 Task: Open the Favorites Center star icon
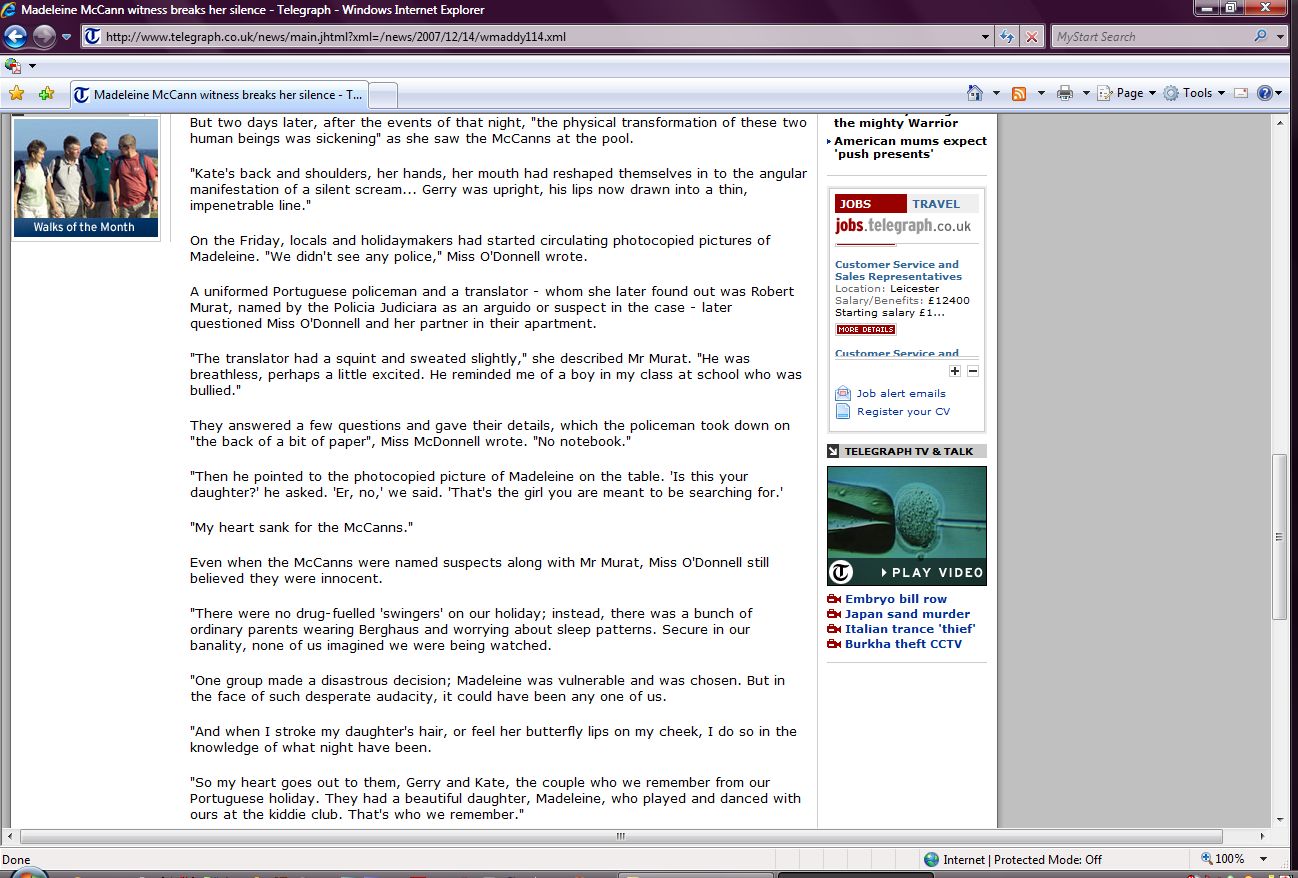point(16,94)
